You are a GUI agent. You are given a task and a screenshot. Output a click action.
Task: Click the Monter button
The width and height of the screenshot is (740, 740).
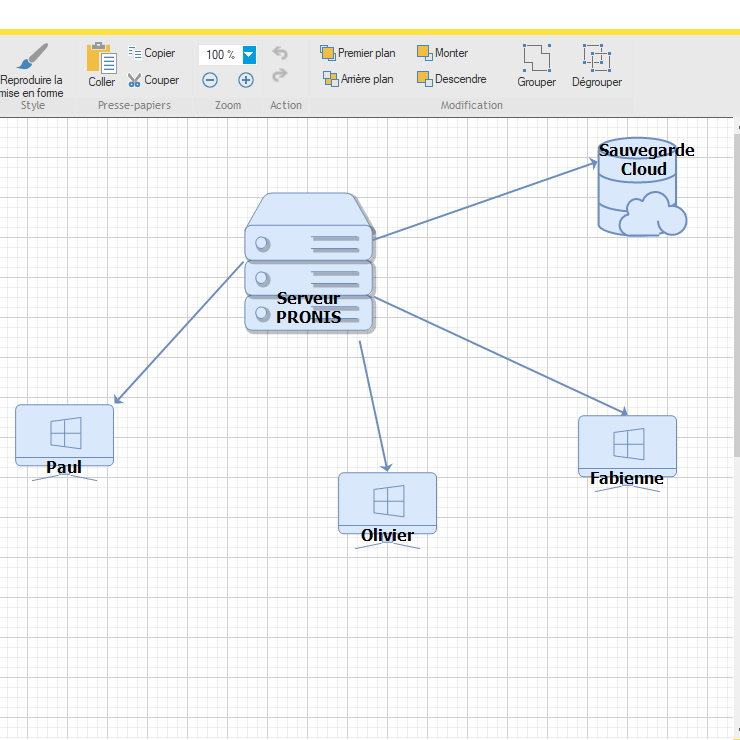(x=442, y=53)
